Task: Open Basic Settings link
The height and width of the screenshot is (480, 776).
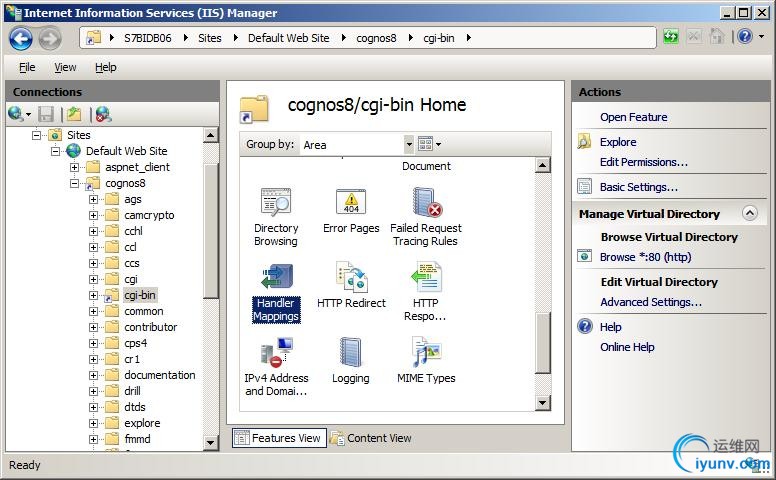Action: tap(638, 187)
